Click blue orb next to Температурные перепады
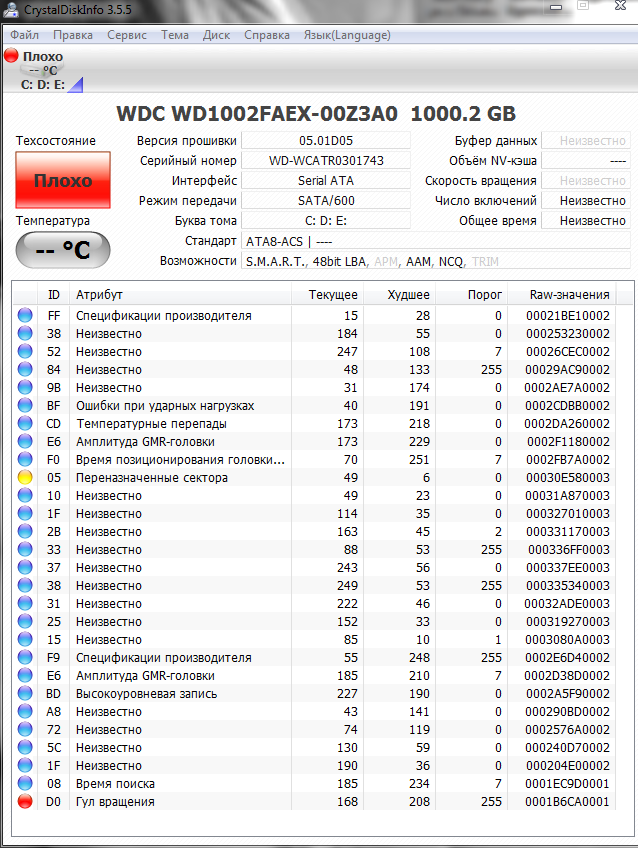 [25, 424]
